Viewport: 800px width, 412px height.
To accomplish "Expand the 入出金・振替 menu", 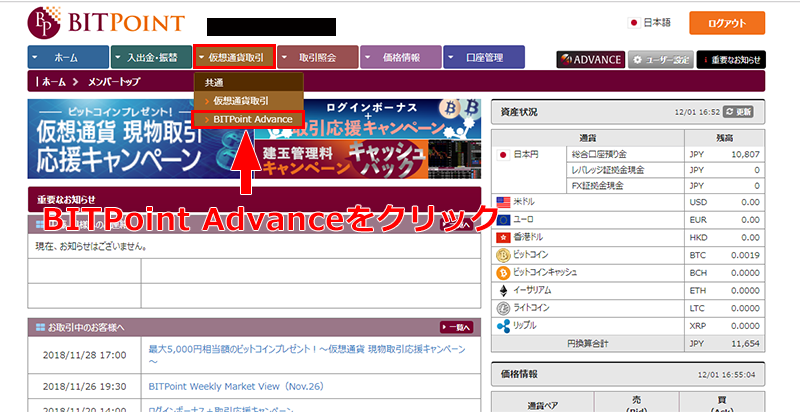I will (x=151, y=57).
